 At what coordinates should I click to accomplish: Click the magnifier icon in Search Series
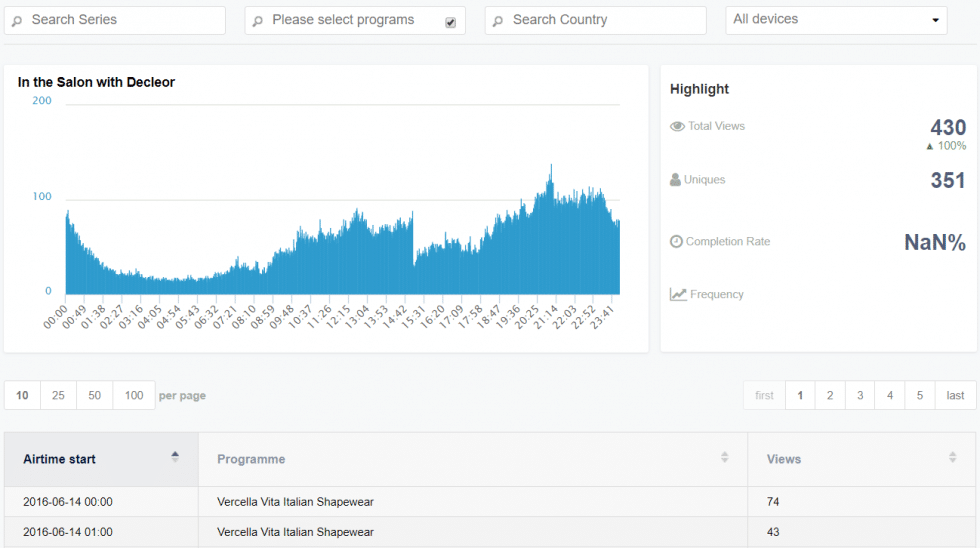[x=17, y=21]
